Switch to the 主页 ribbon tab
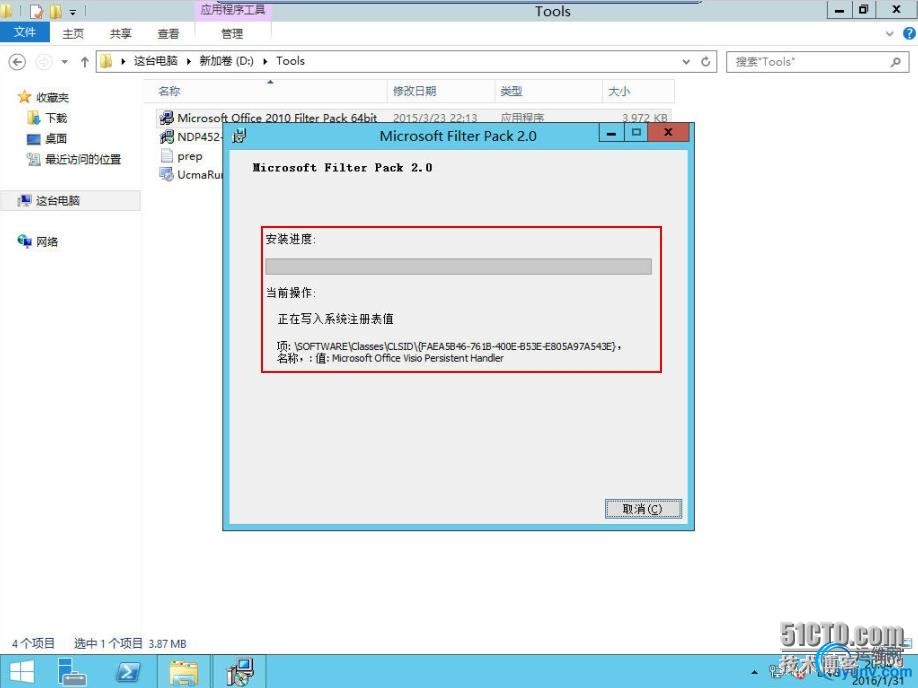This screenshot has width=918, height=688. 73,33
